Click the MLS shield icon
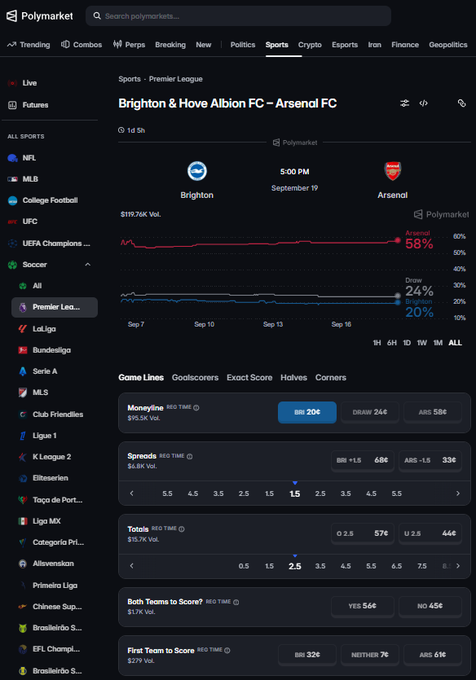Screen dimensions: 476x680 point(23,392)
